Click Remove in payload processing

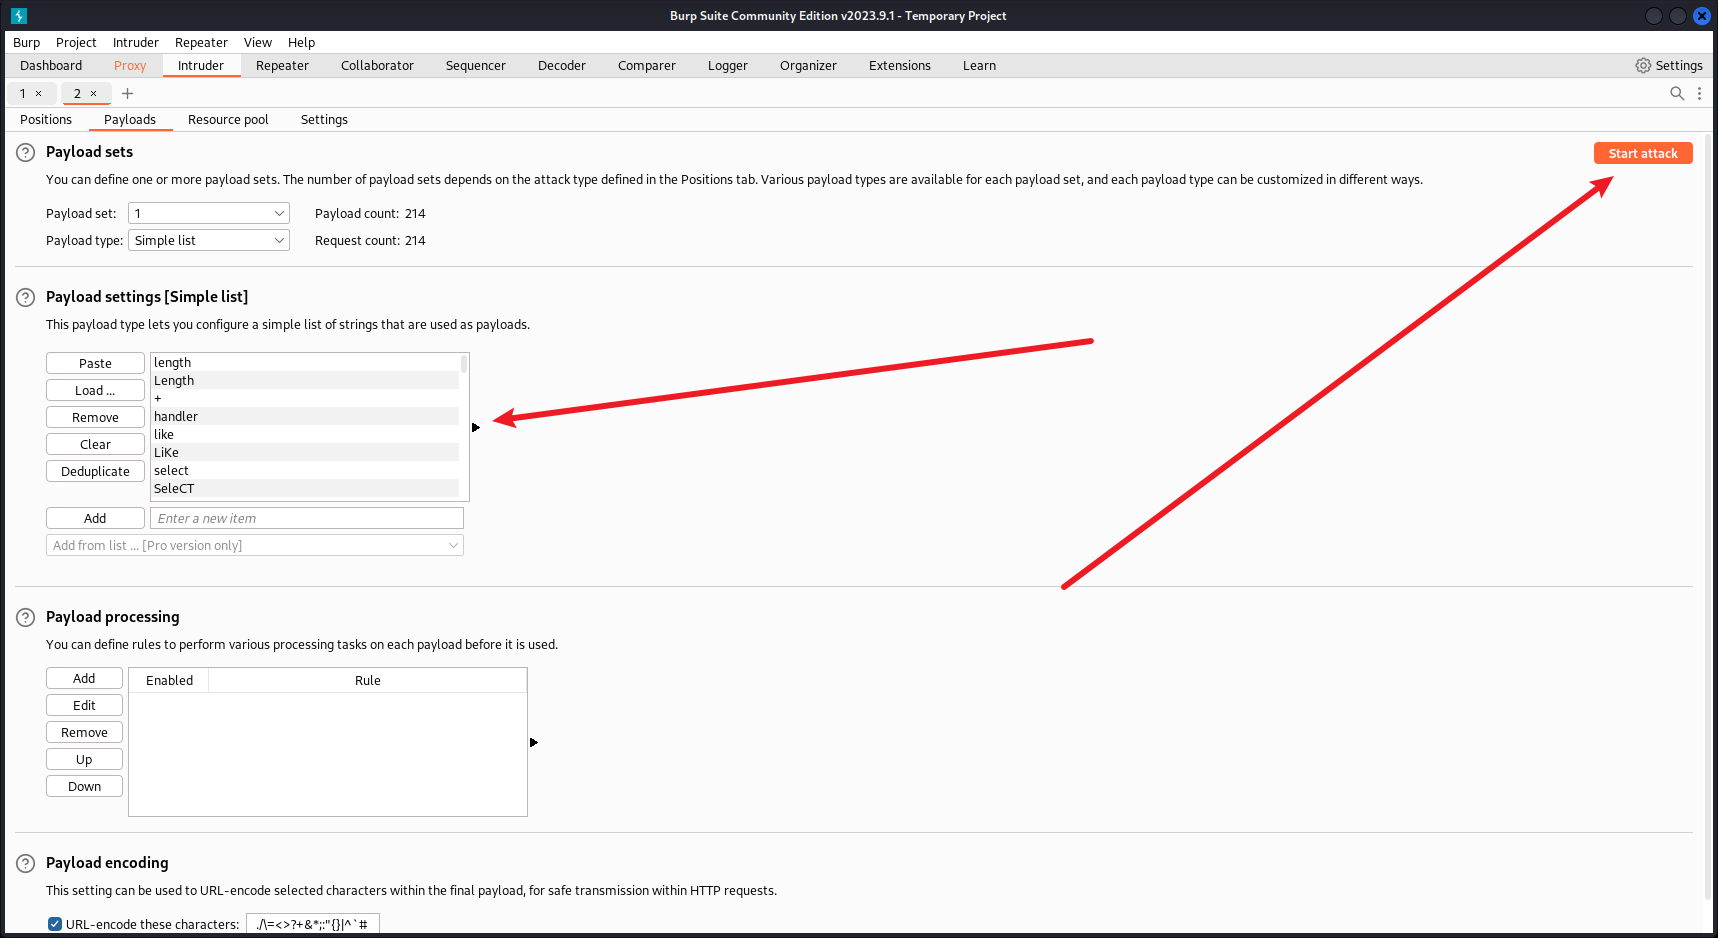(84, 732)
